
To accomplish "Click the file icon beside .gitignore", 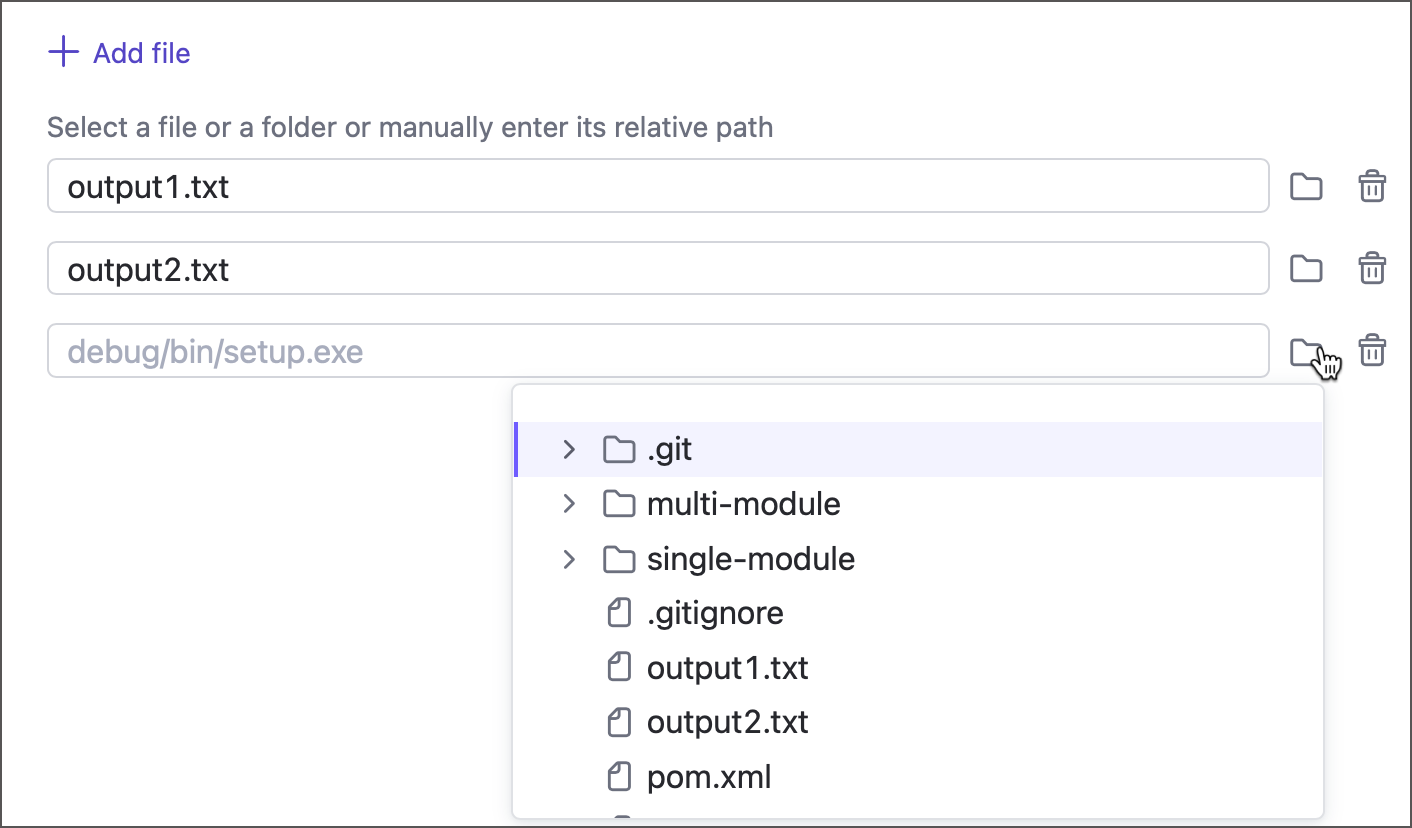I will tap(620, 613).
